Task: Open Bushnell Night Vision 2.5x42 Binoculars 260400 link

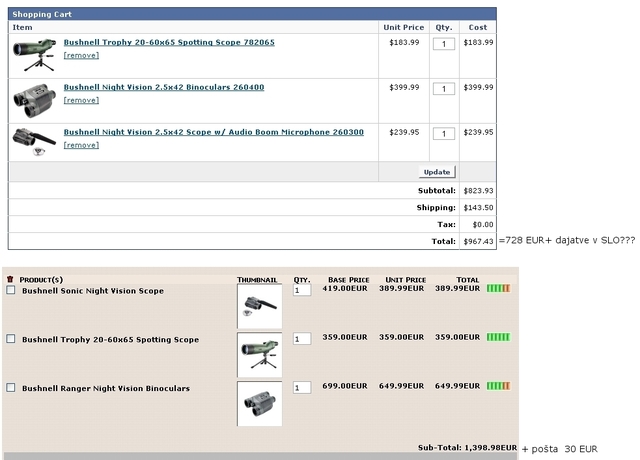Action: [164, 87]
